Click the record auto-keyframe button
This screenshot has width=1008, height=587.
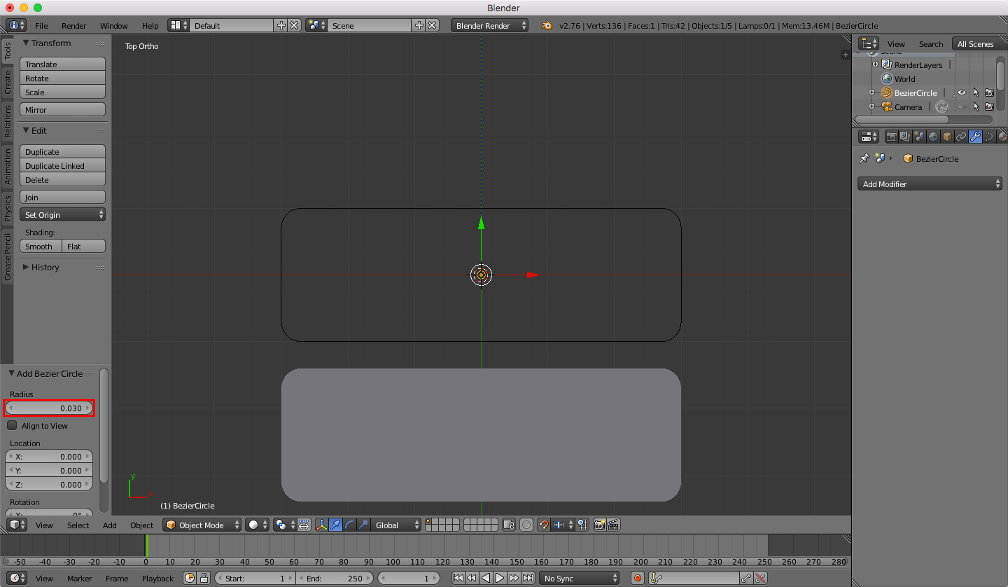pos(638,578)
